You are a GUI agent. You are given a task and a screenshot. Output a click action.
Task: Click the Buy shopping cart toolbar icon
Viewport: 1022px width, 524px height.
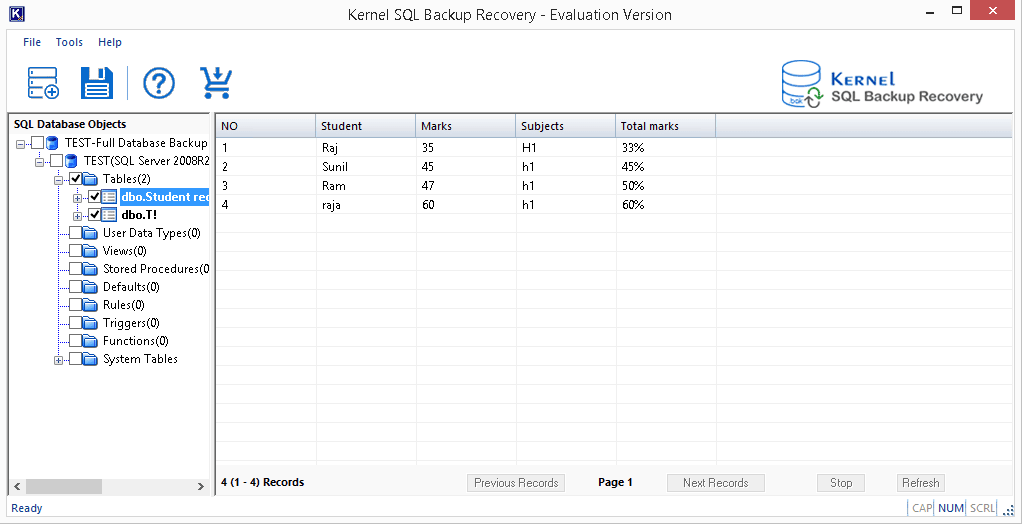click(216, 83)
